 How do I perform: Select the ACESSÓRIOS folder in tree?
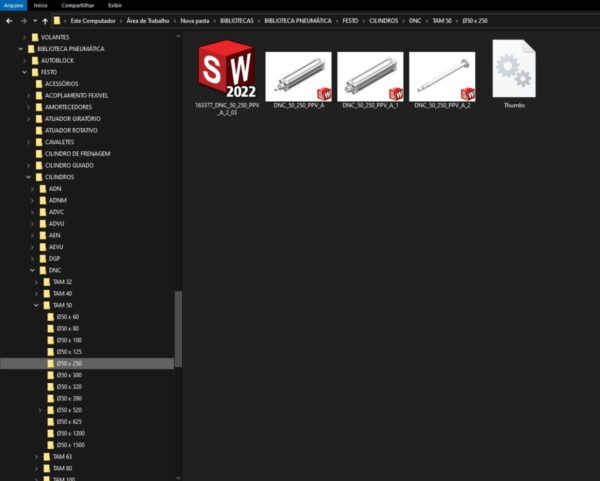(57, 84)
